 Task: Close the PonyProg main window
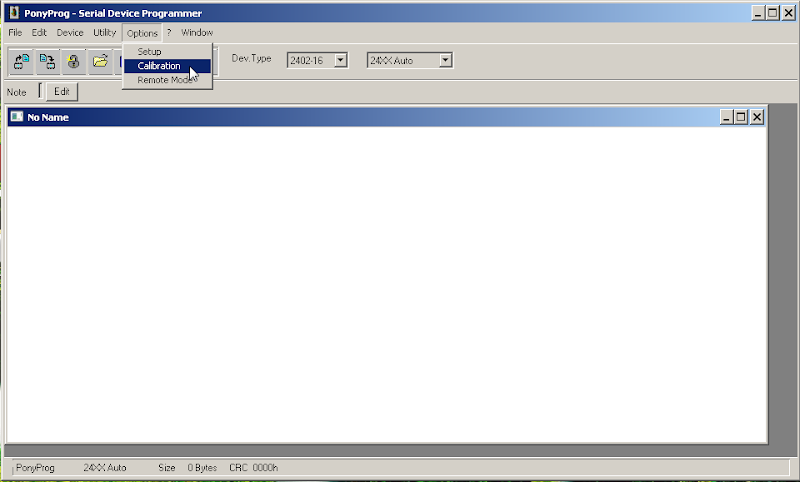click(788, 13)
